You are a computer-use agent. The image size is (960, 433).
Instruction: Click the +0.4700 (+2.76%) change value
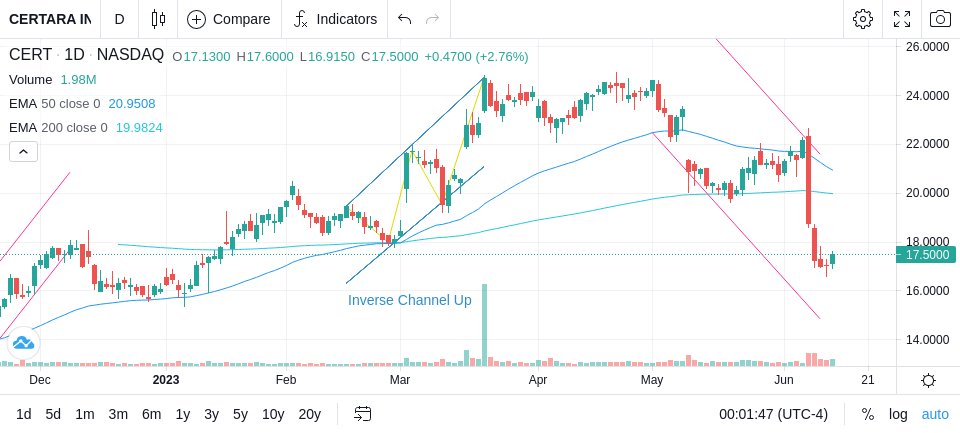476,57
